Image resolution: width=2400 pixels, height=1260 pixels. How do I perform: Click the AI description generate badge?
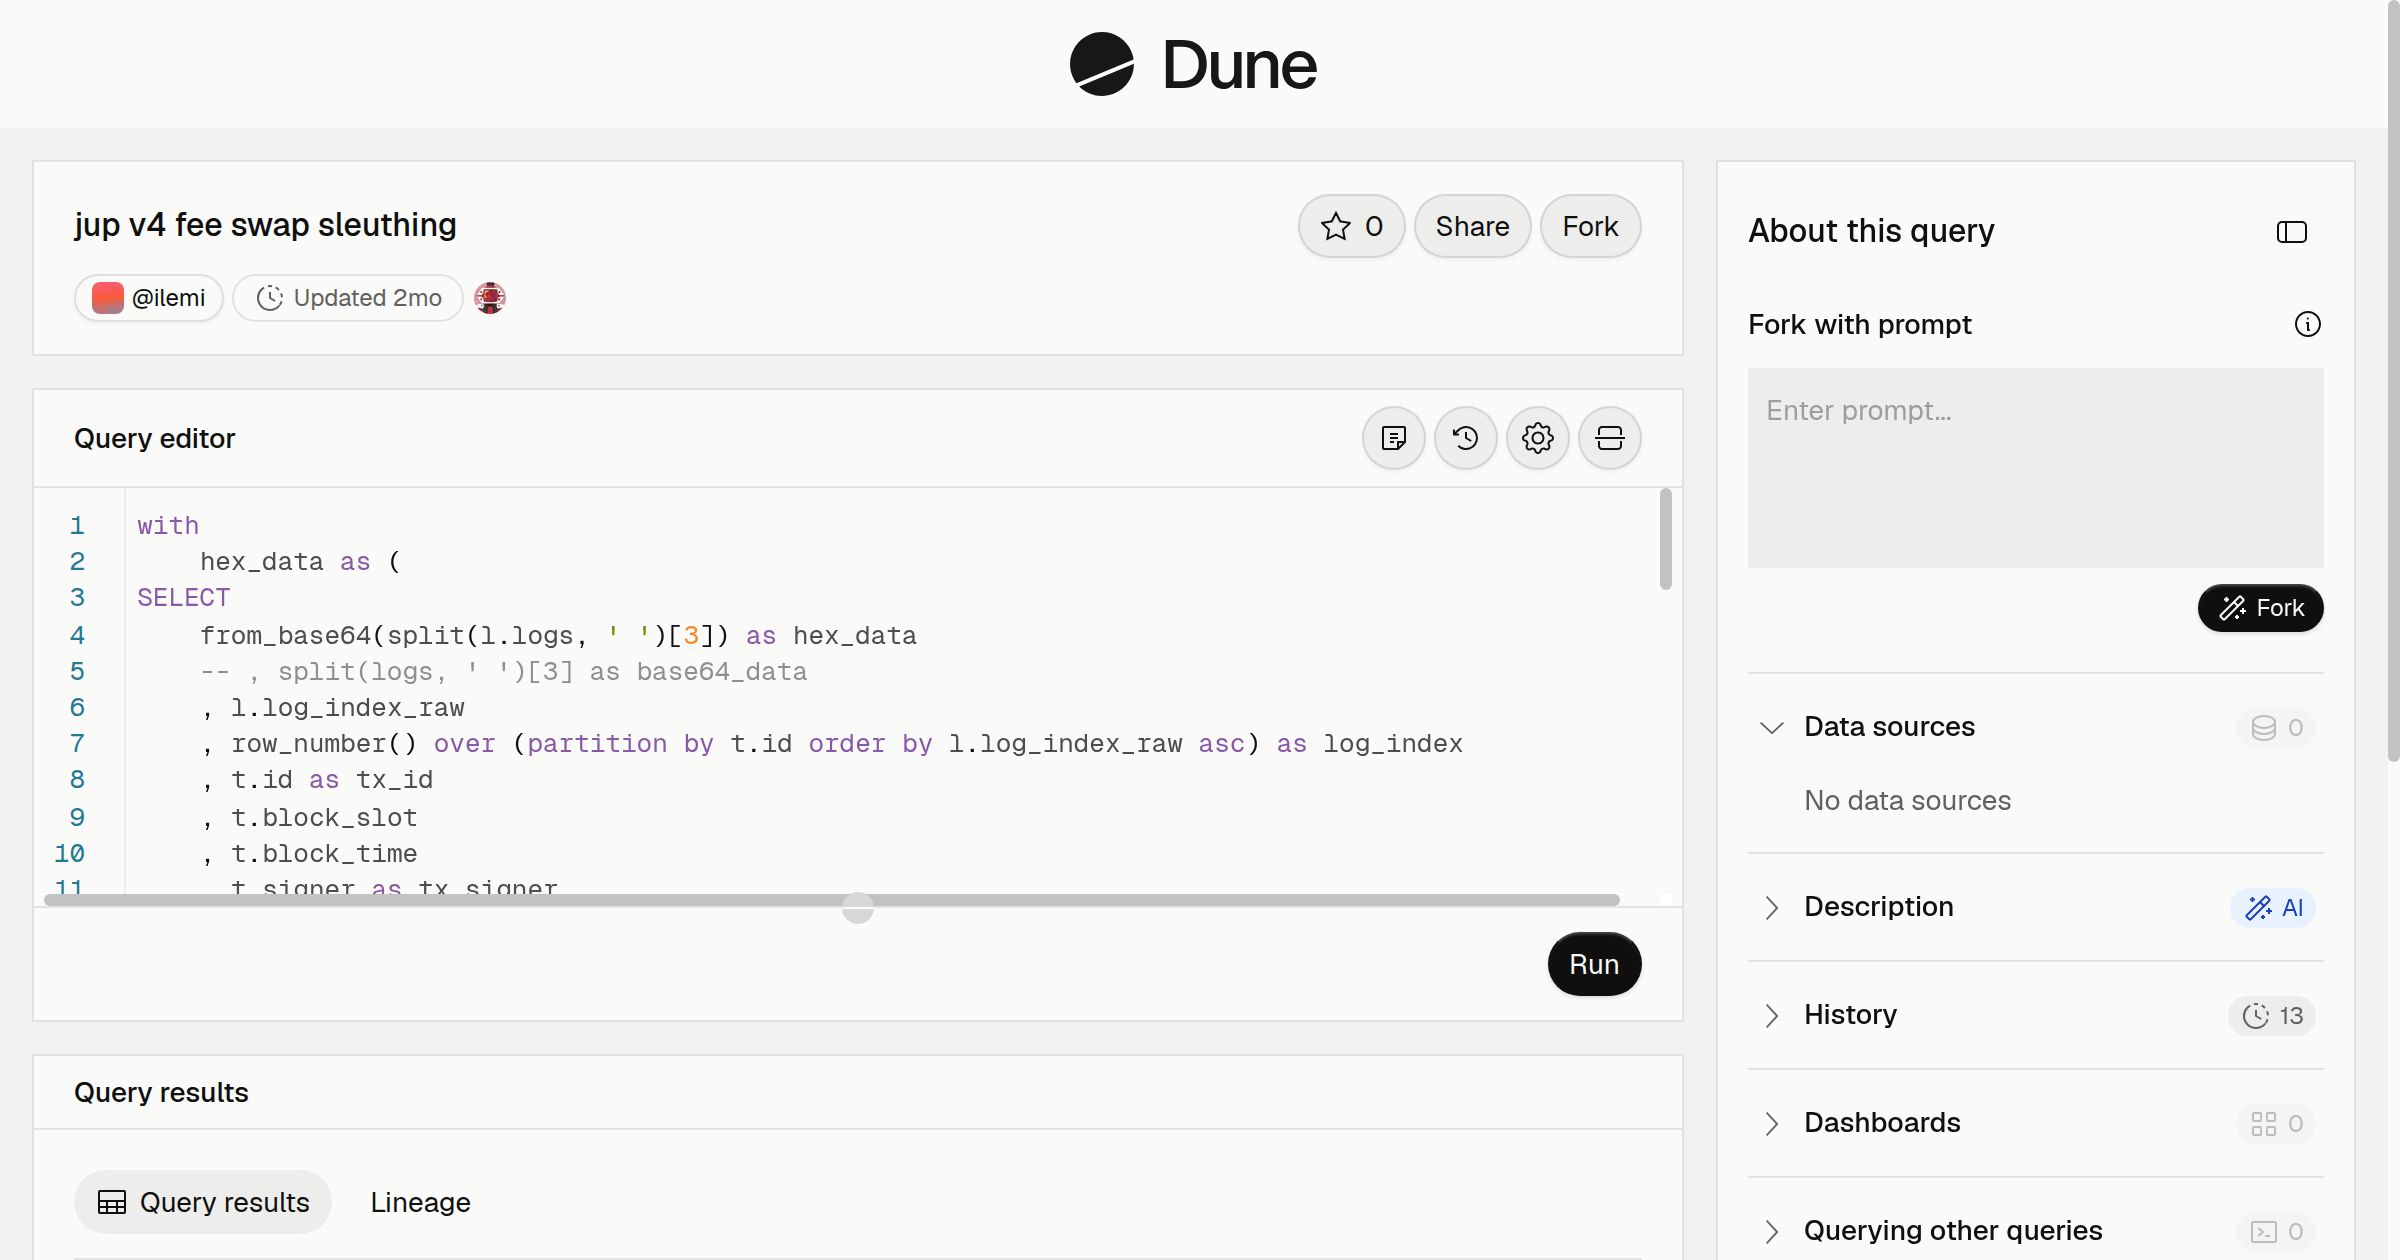point(2273,907)
